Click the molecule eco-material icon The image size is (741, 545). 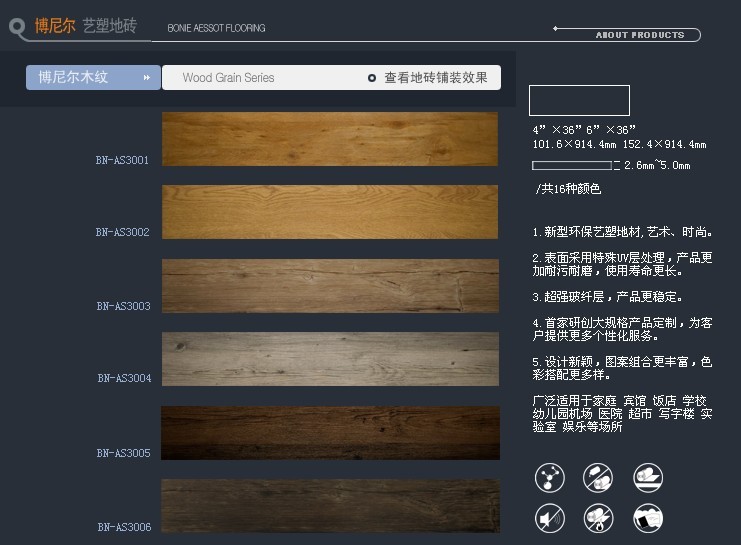coord(549,478)
